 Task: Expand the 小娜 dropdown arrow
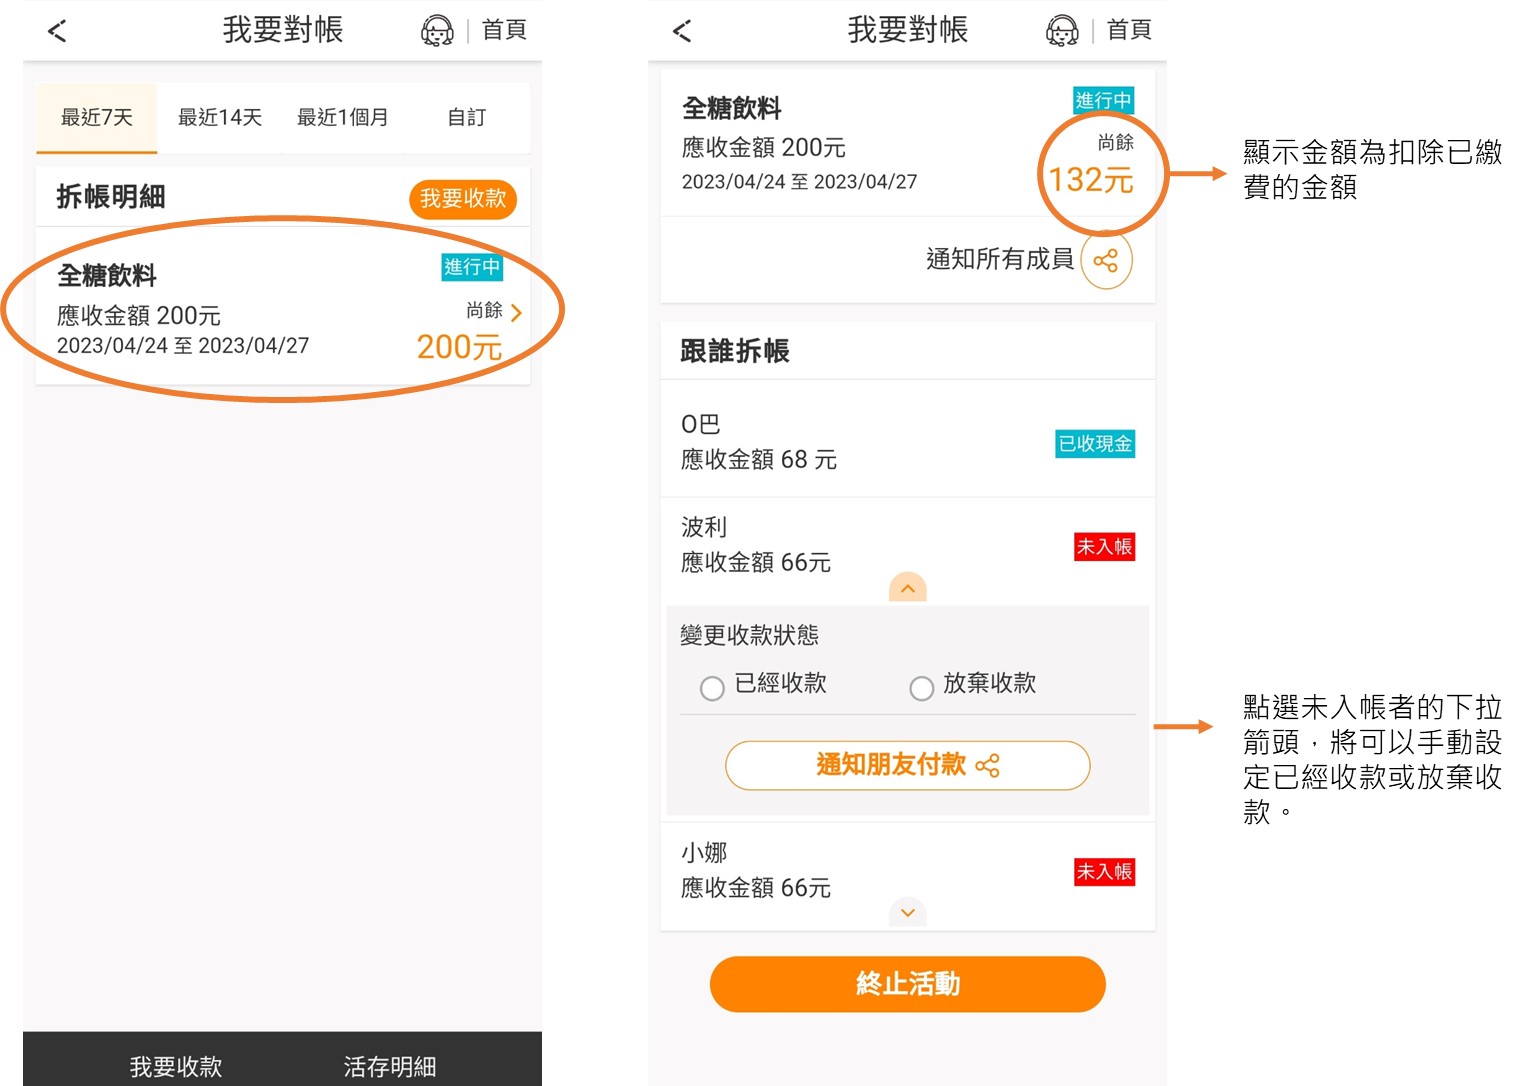click(x=907, y=912)
